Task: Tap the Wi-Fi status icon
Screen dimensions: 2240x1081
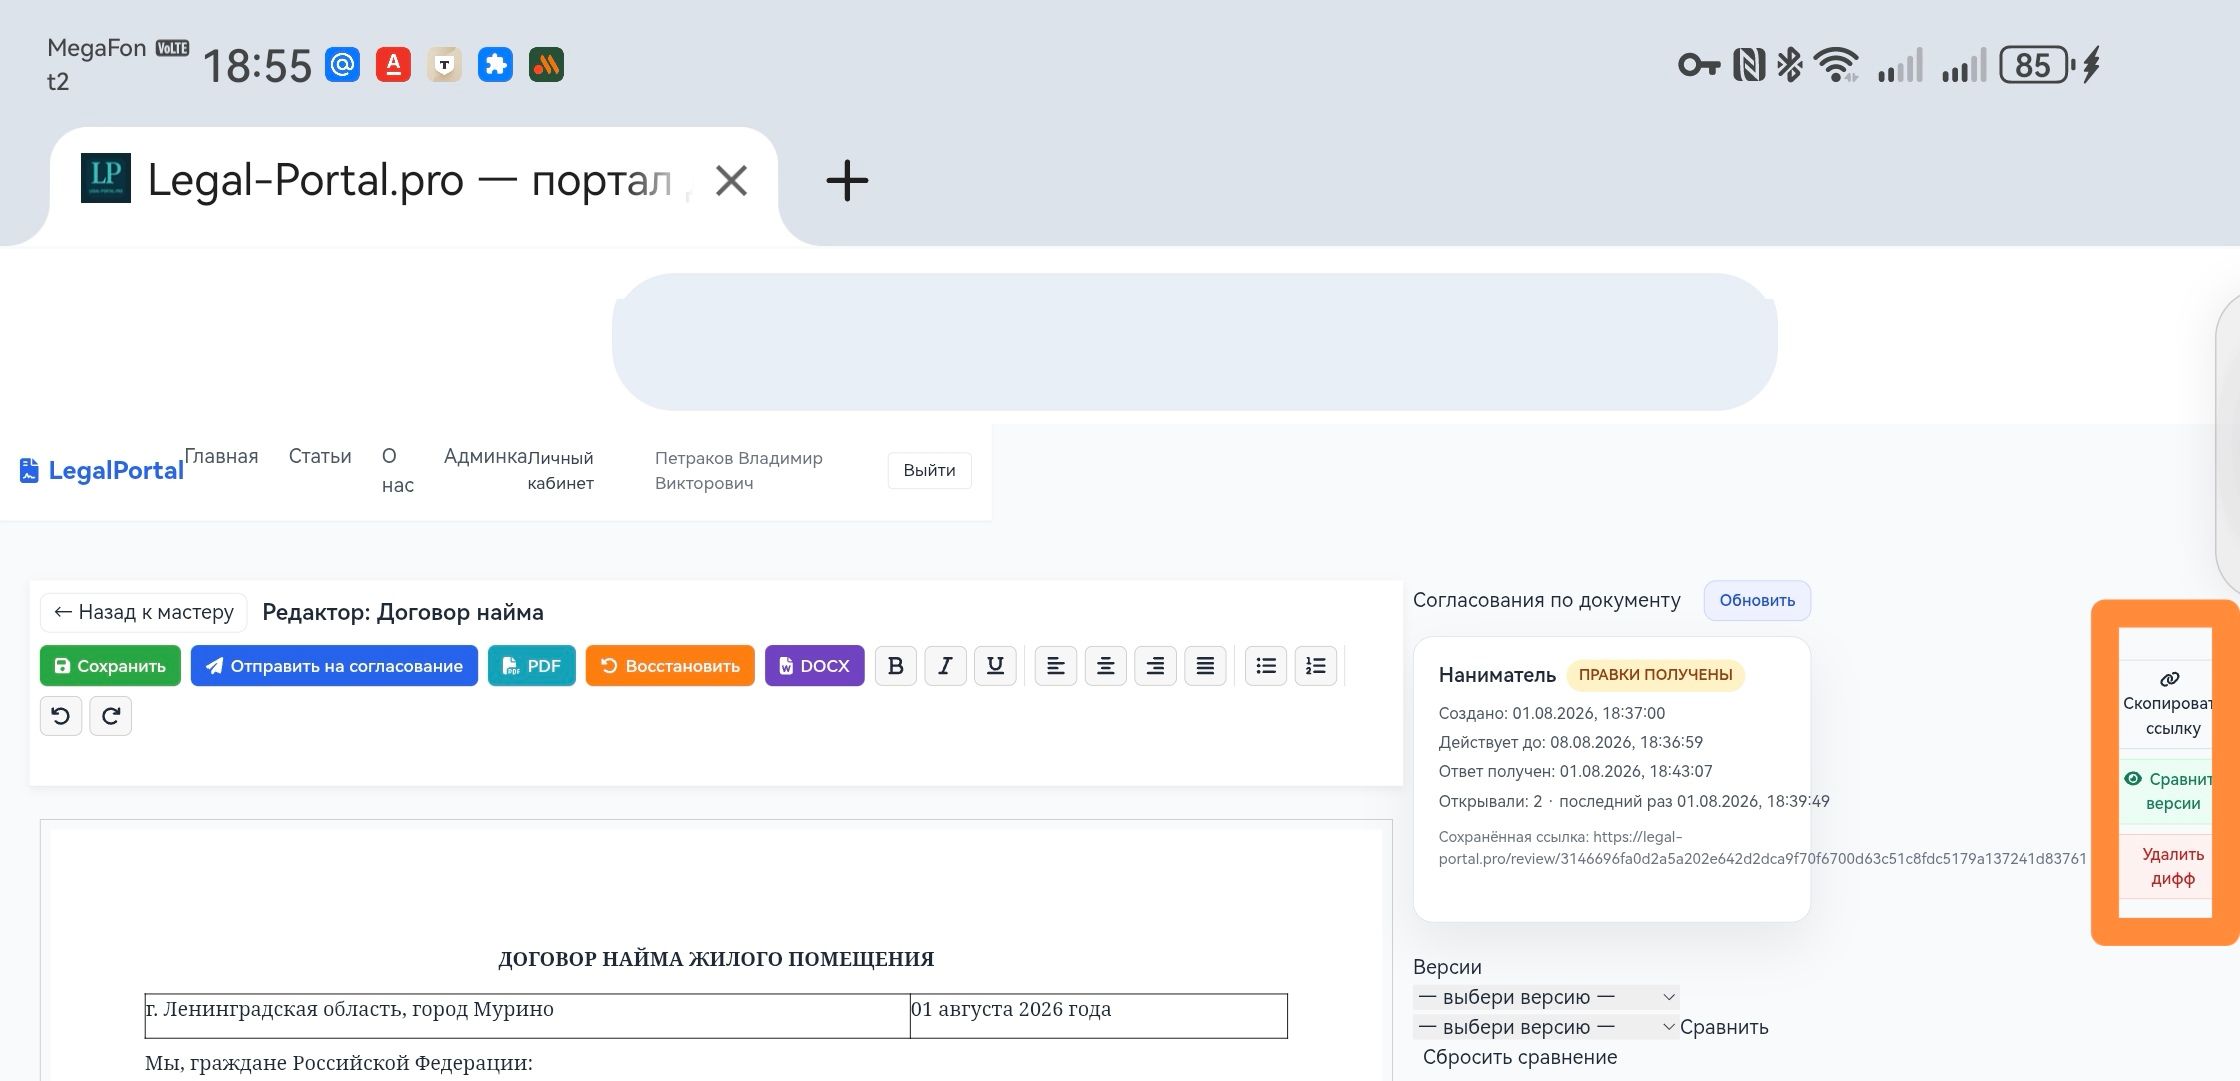Action: coord(1836,65)
